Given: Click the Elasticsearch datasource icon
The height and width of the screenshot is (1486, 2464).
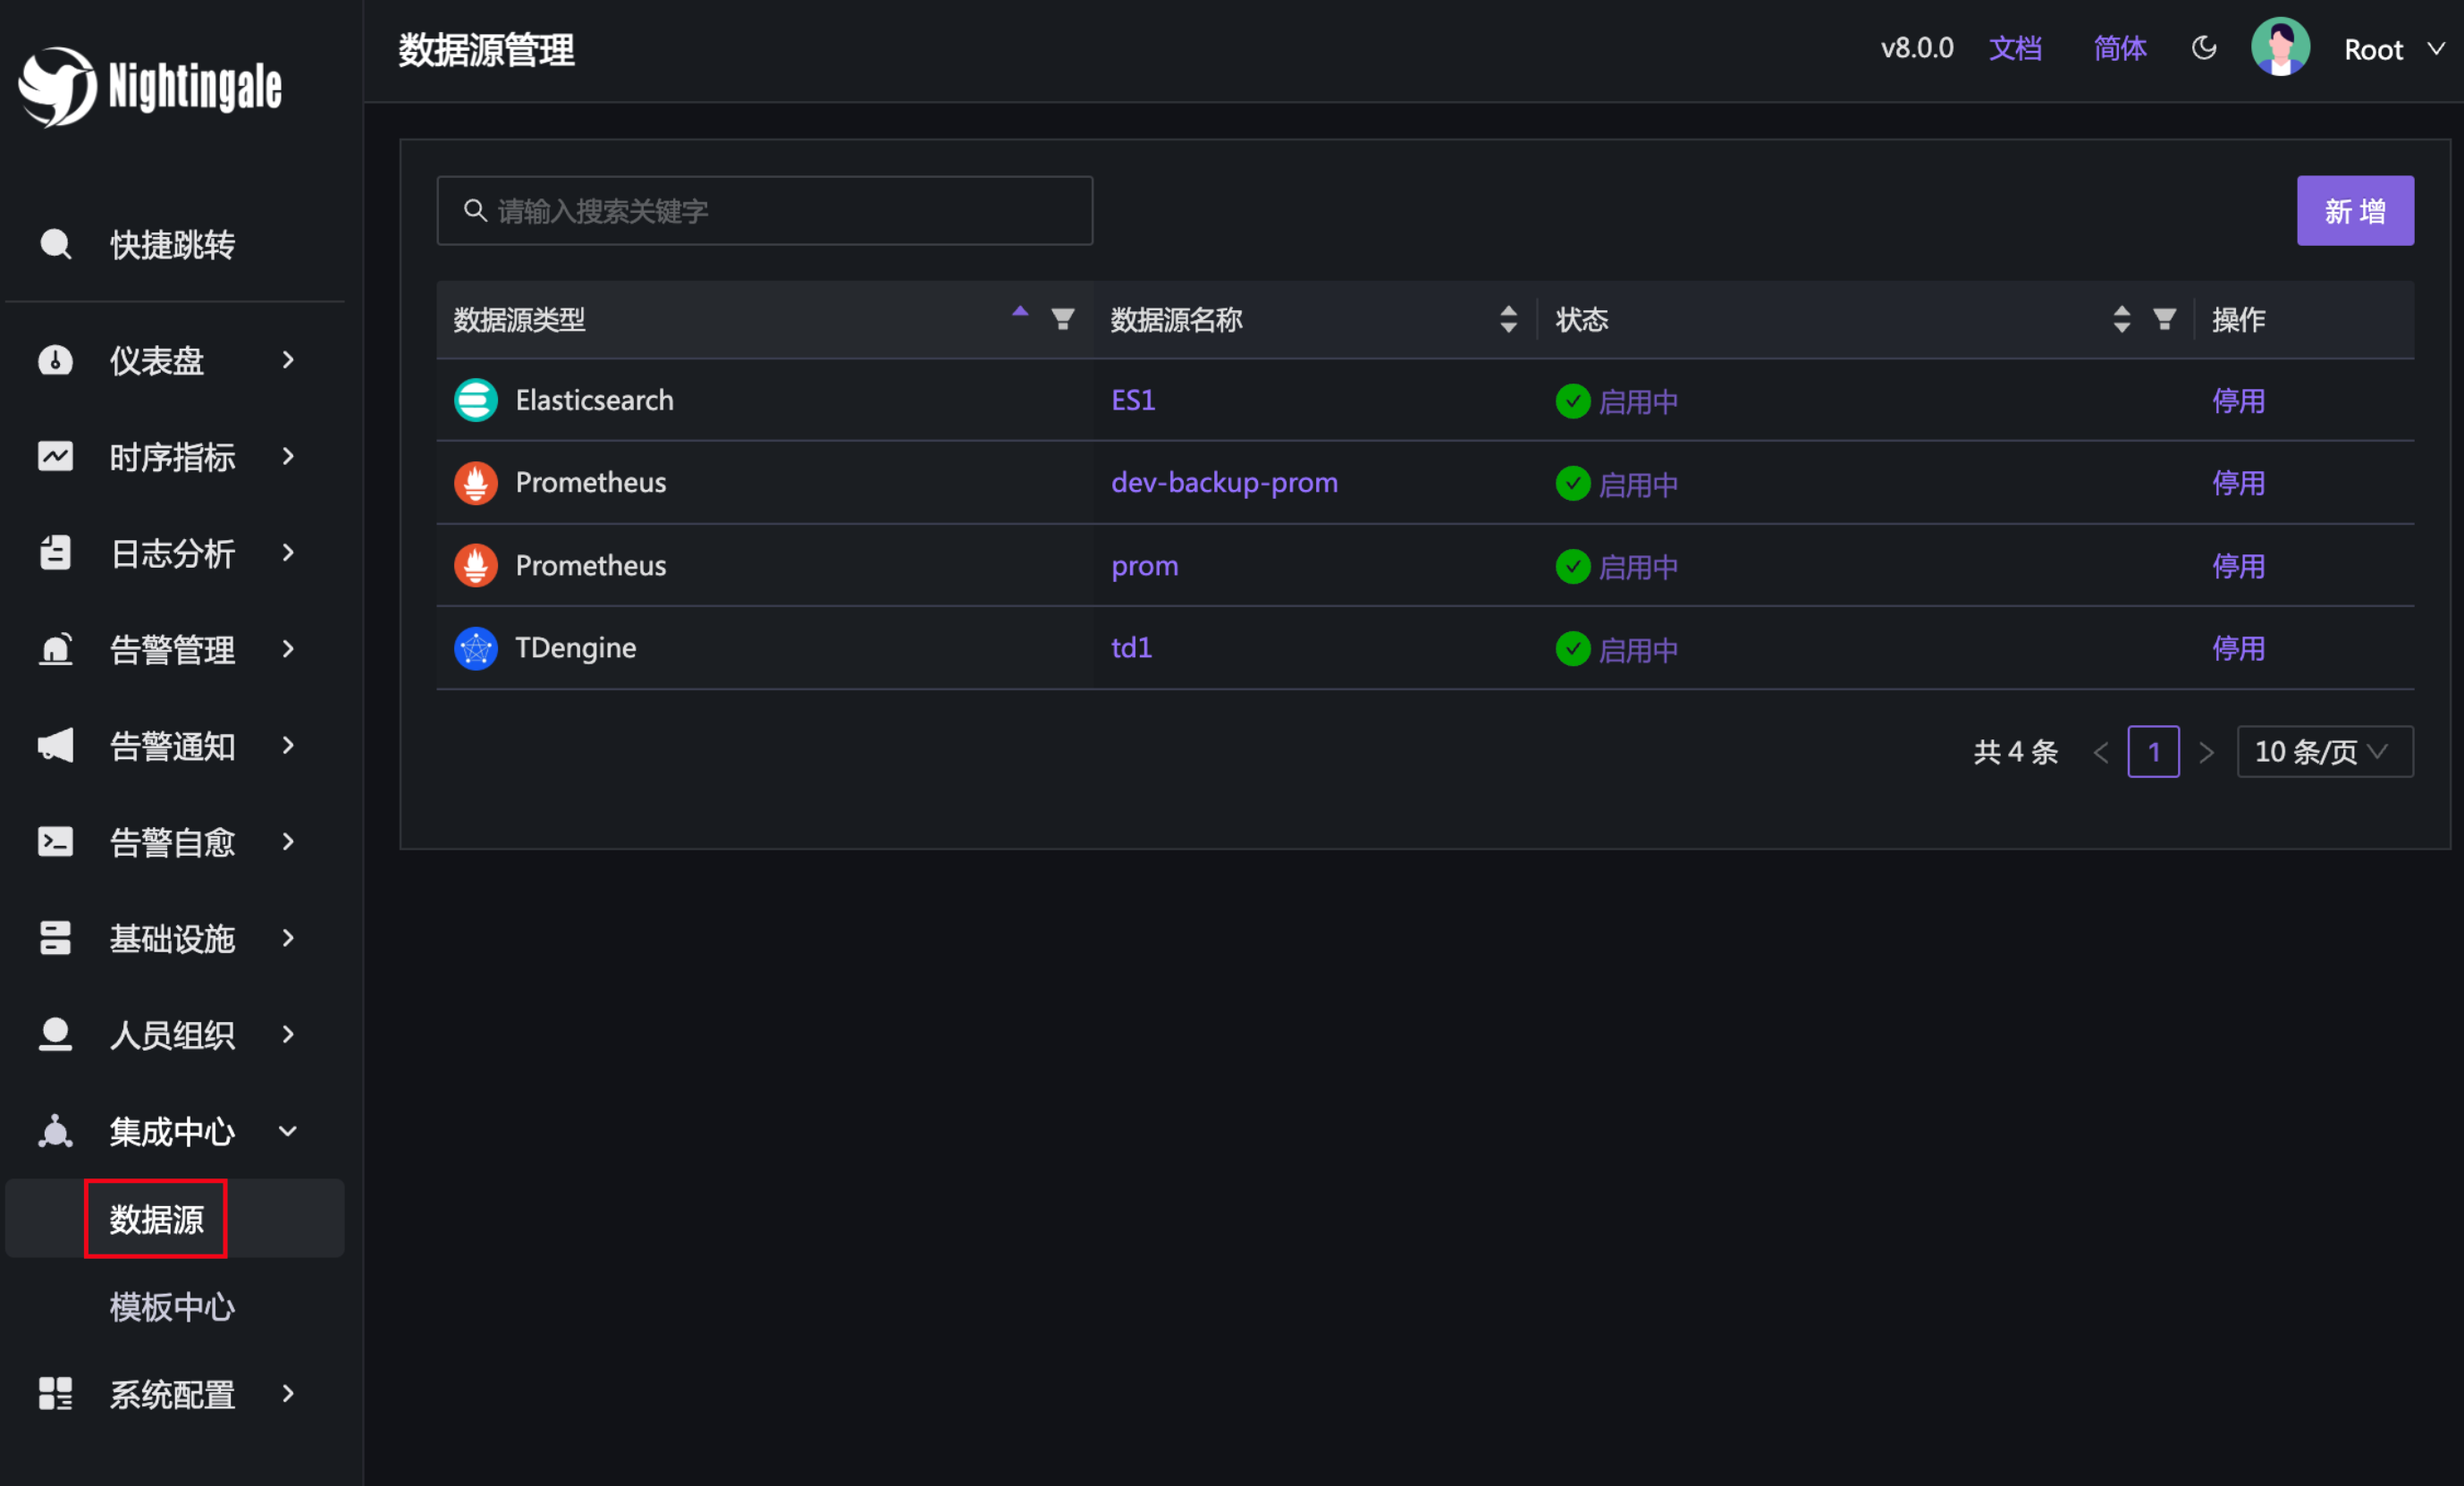Looking at the screenshot, I should (x=476, y=400).
